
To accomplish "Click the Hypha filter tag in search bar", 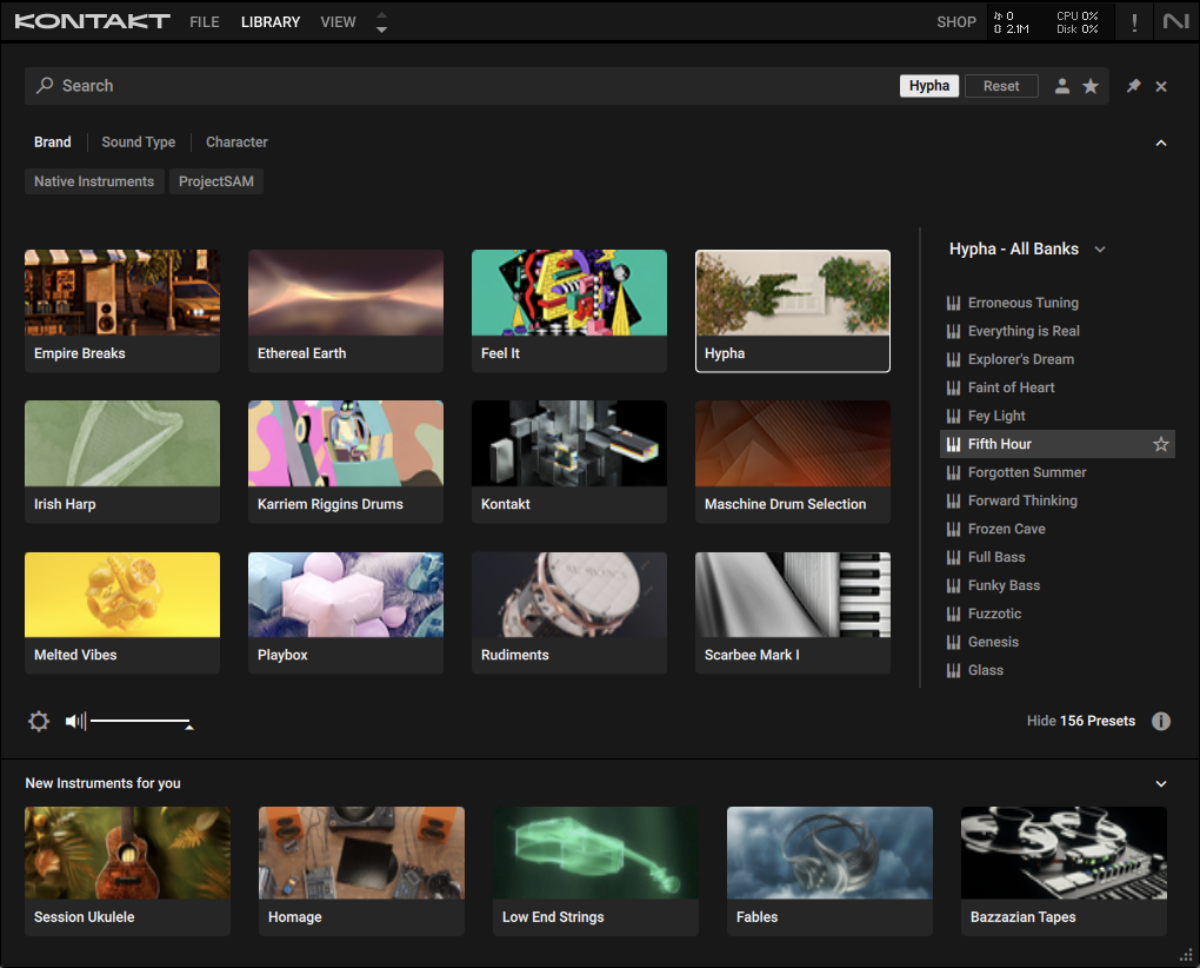I will [x=929, y=86].
